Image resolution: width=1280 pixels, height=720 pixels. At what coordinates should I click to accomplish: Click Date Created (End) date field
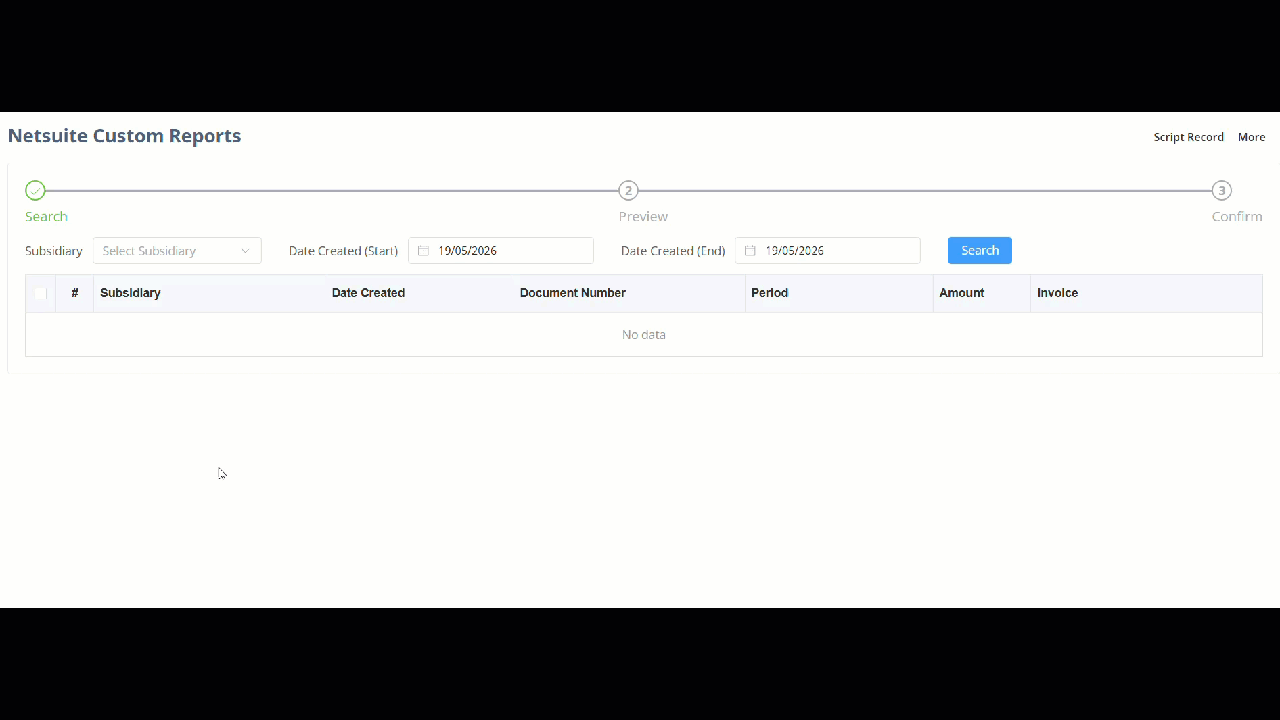(828, 251)
